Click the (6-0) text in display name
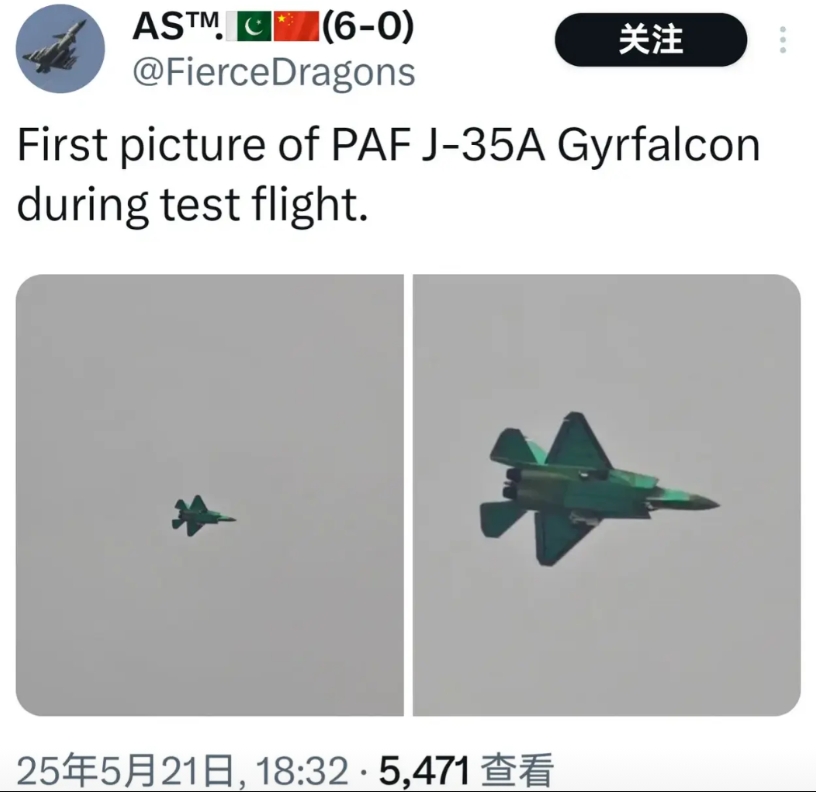 pos(368,26)
